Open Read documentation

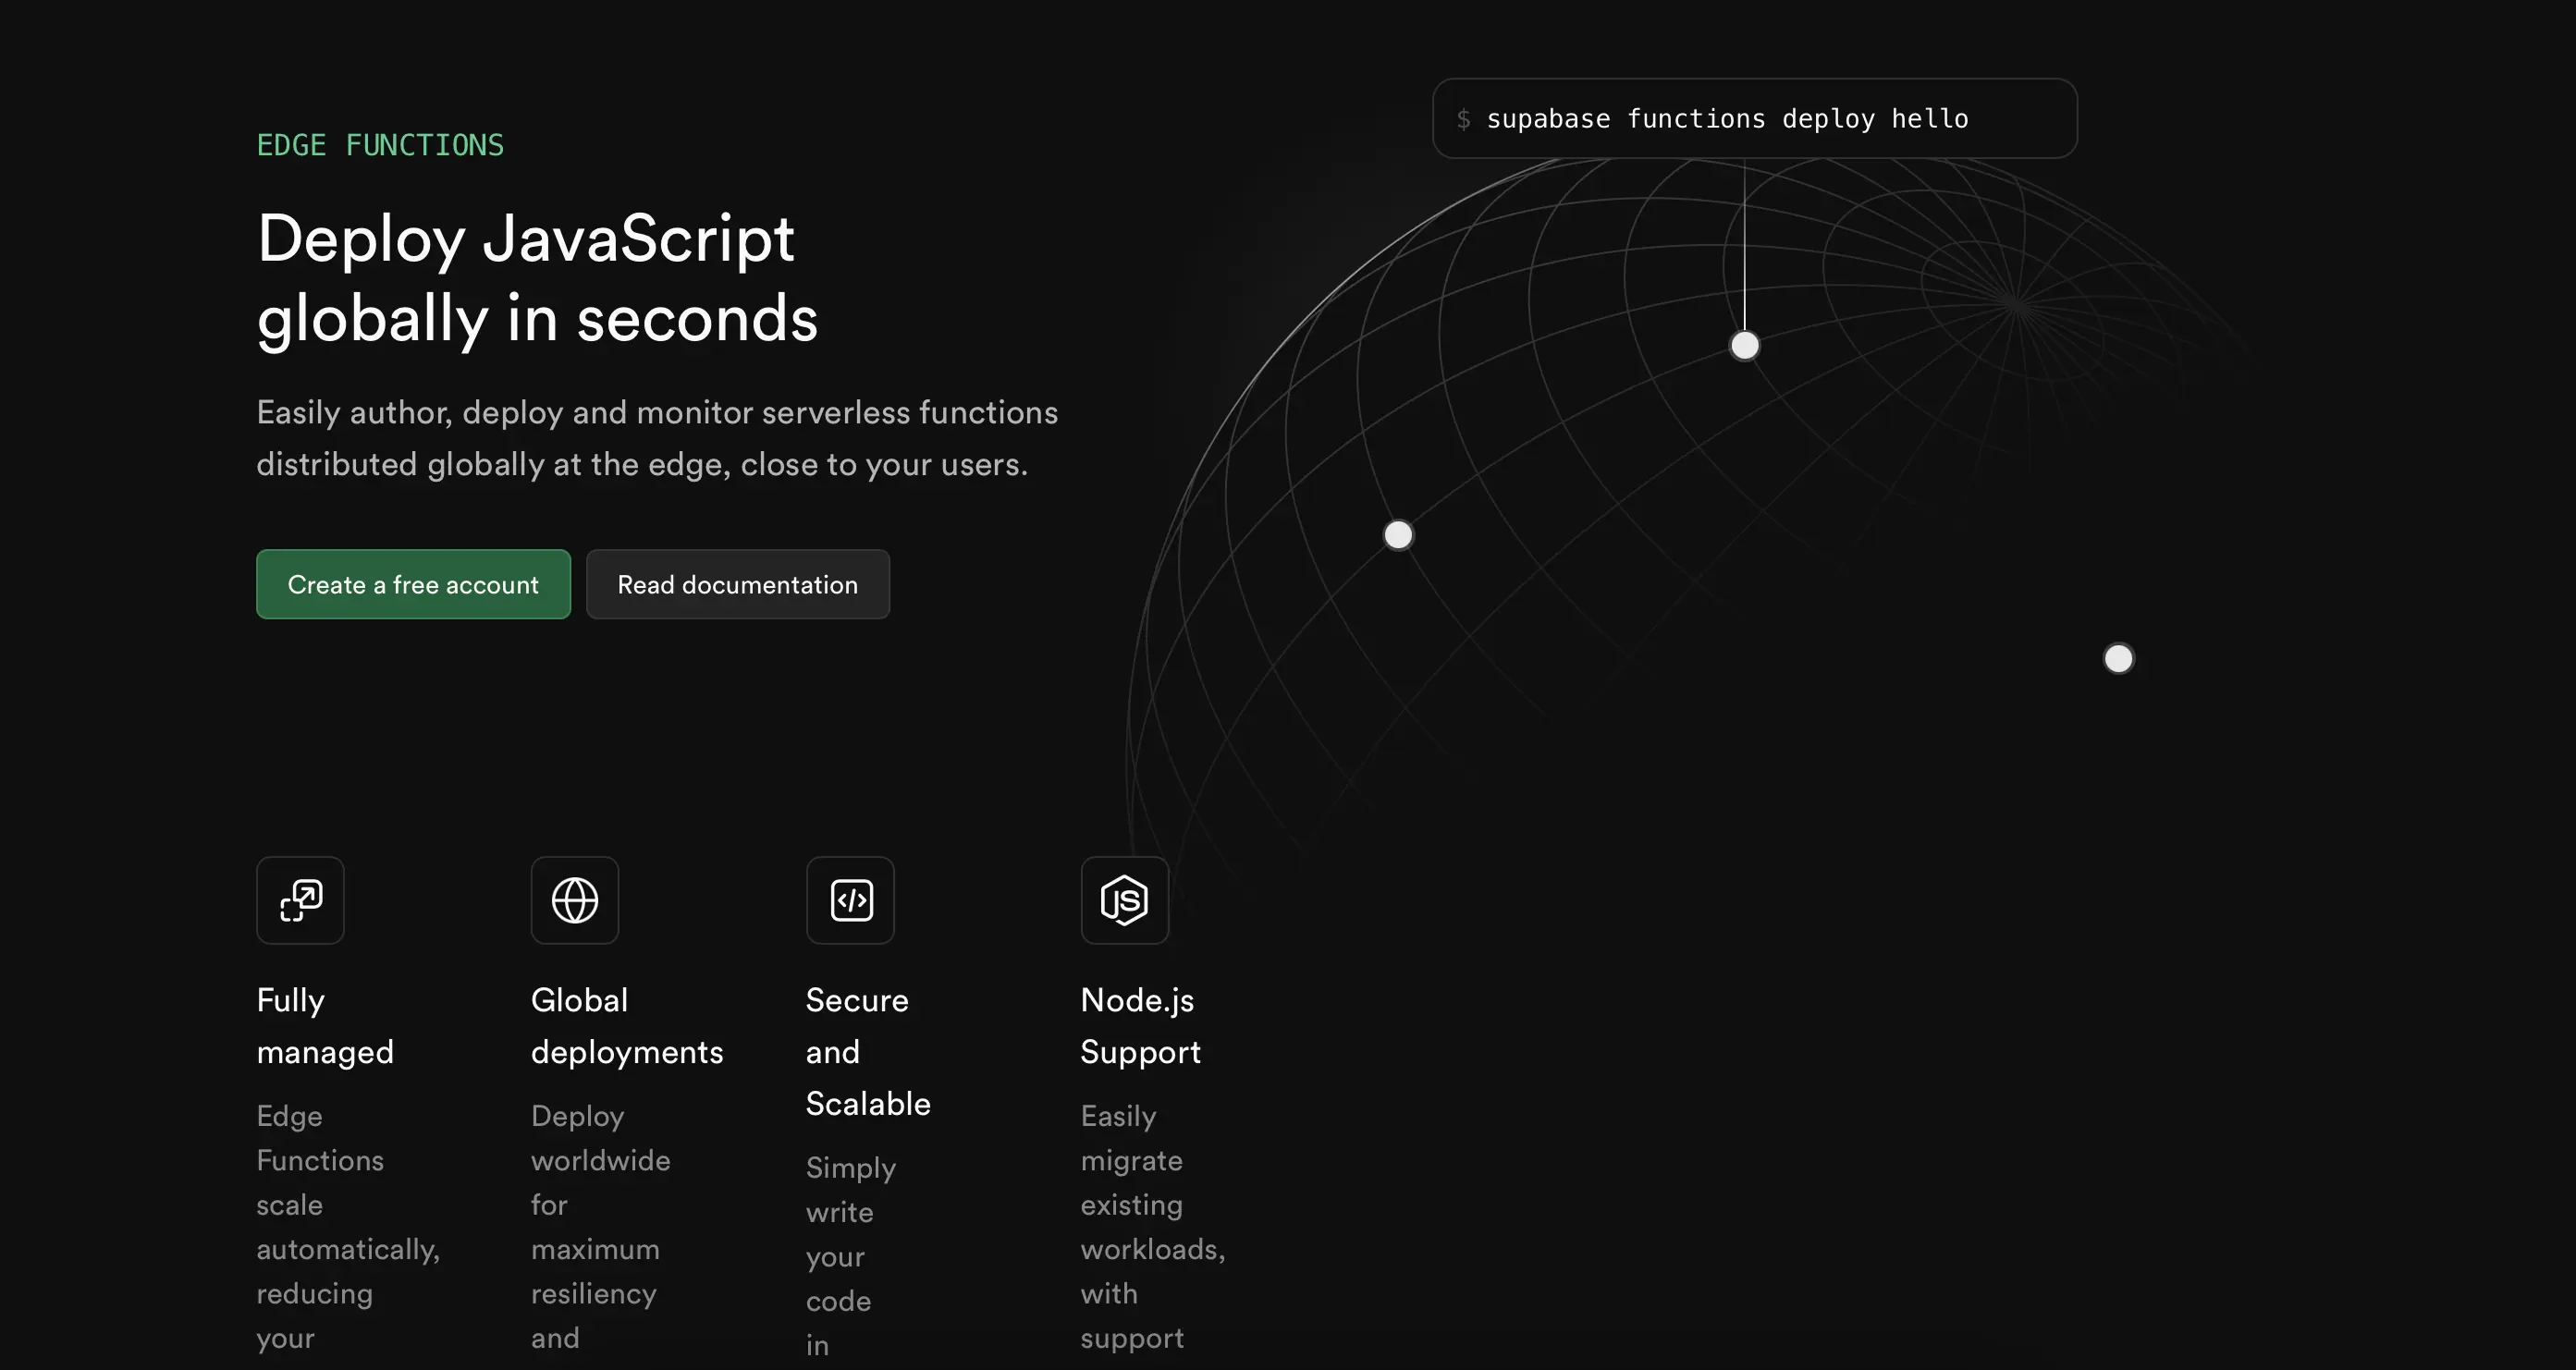[x=737, y=585]
